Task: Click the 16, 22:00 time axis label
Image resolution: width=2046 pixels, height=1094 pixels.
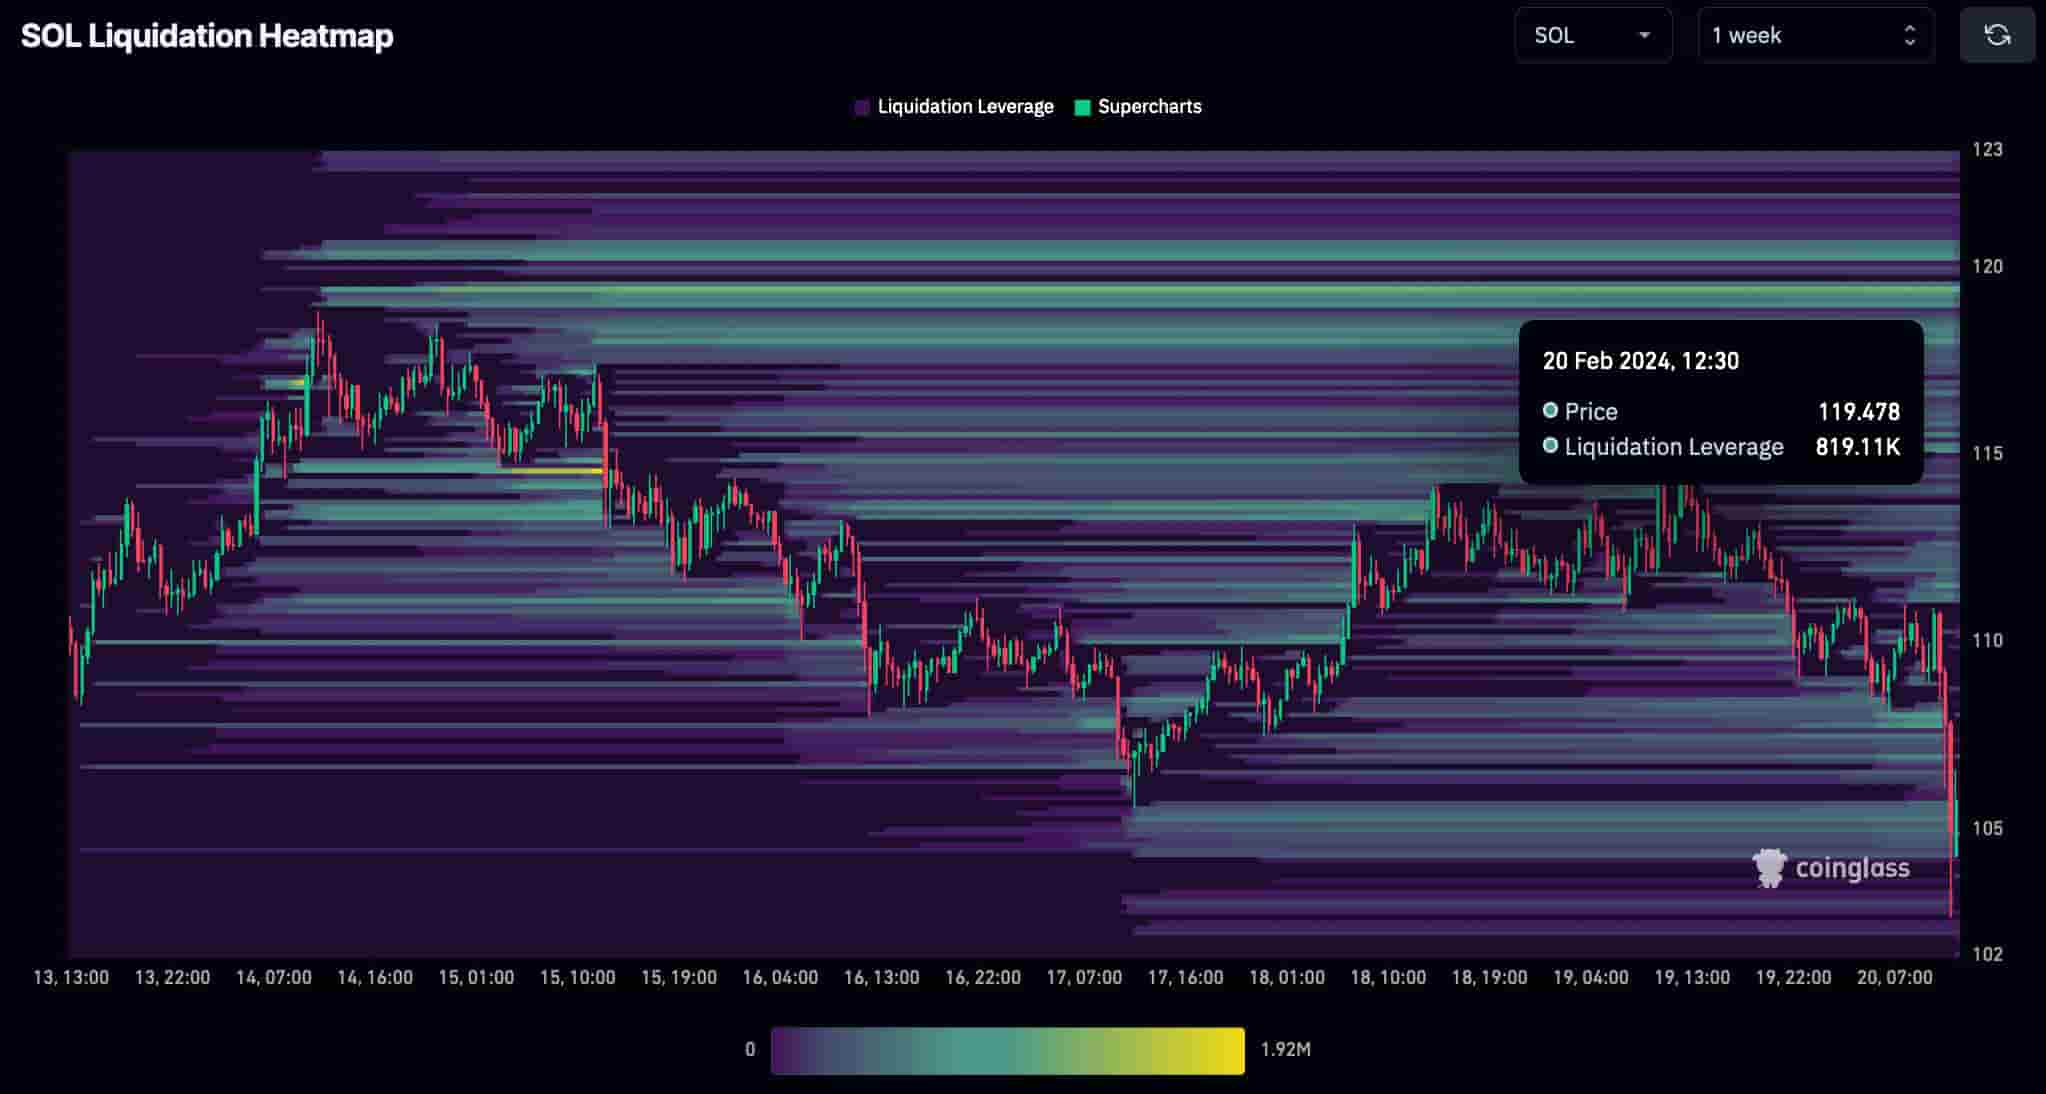Action: tap(983, 977)
